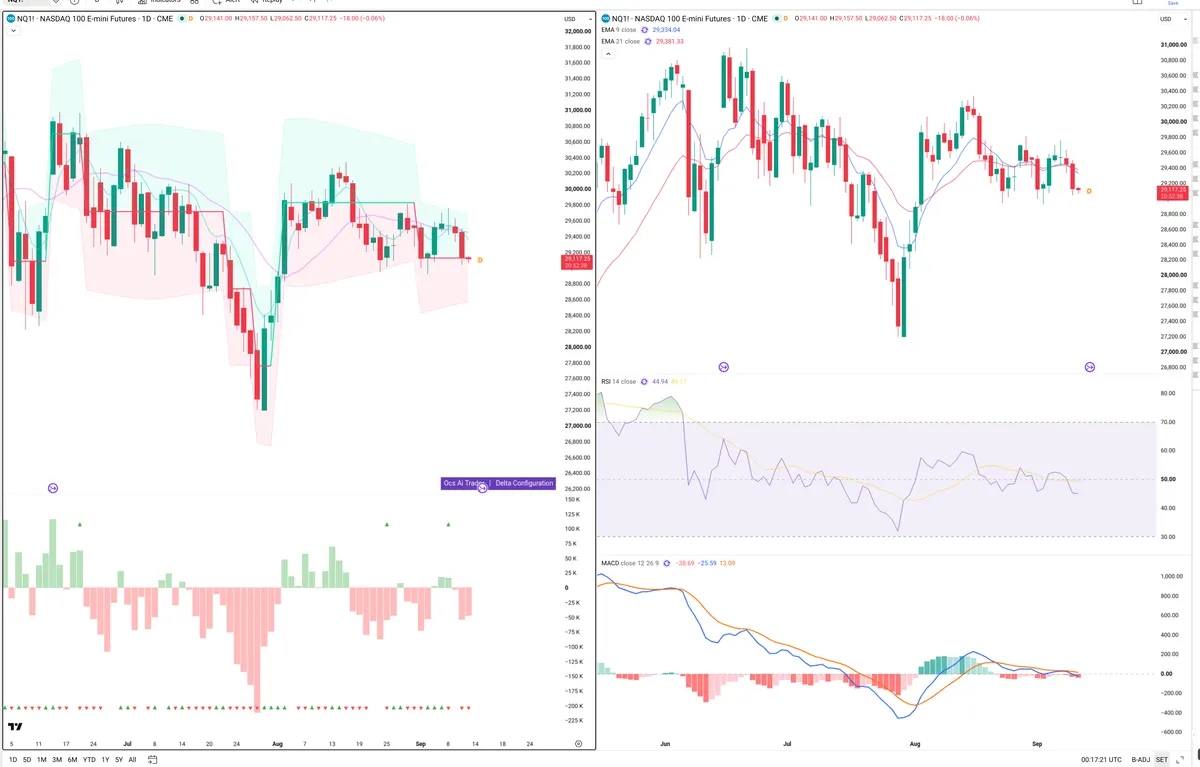Click the orange D marker in right chart legend

(784, 19)
